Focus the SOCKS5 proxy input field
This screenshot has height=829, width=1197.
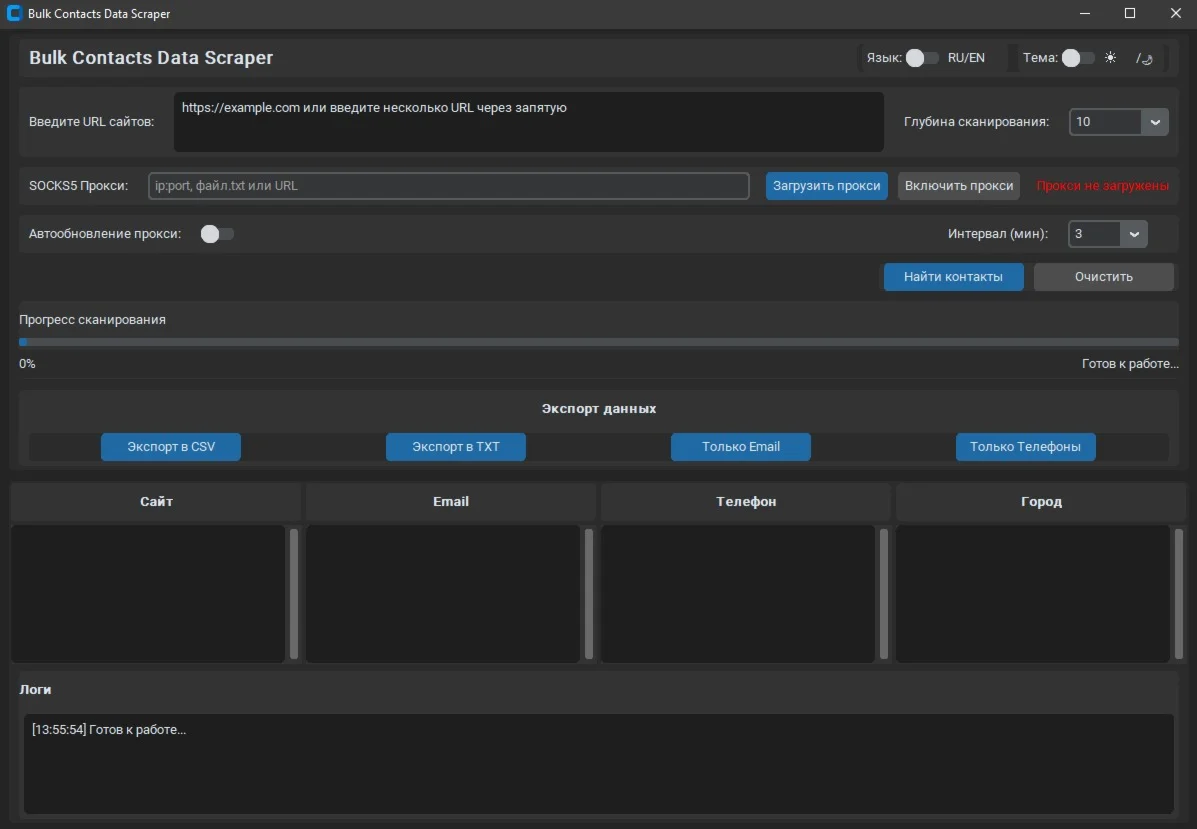[448, 186]
